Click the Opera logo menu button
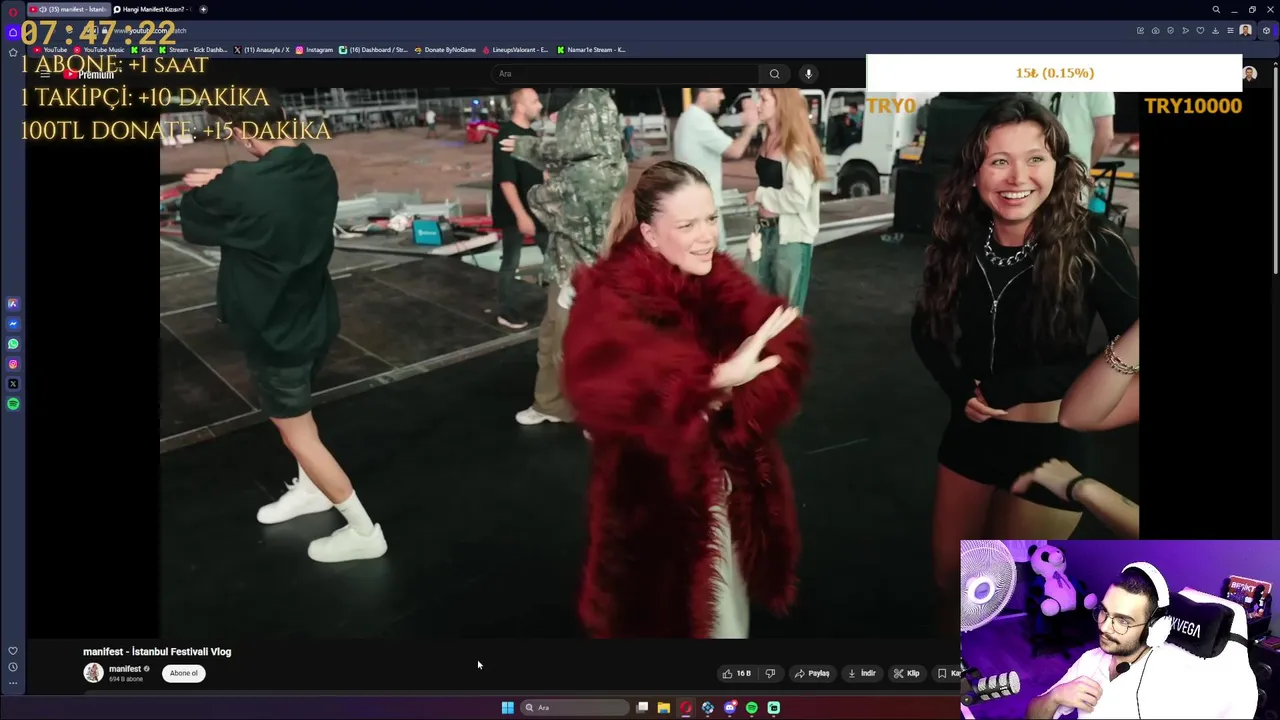The height and width of the screenshot is (720, 1280). tap(13, 10)
